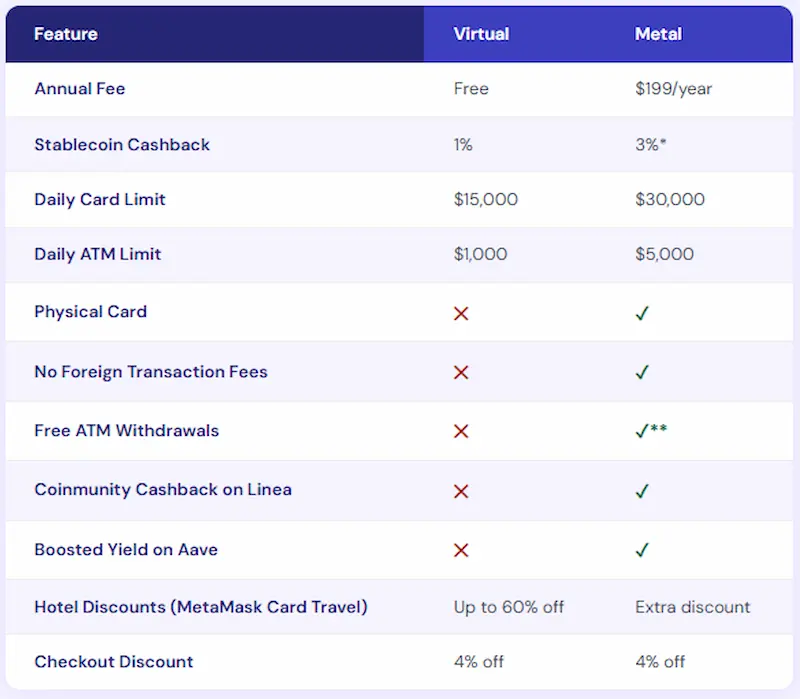Toggle the Coinmunity Cashback Virtual indicator
800x699 pixels.
tap(460, 490)
